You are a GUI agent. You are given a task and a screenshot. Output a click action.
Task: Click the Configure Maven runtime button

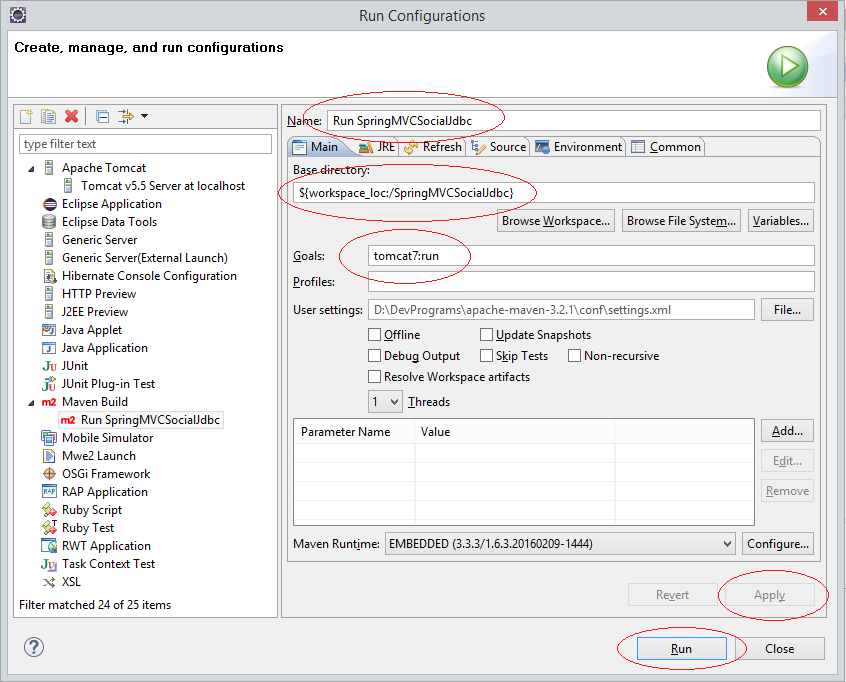(777, 544)
